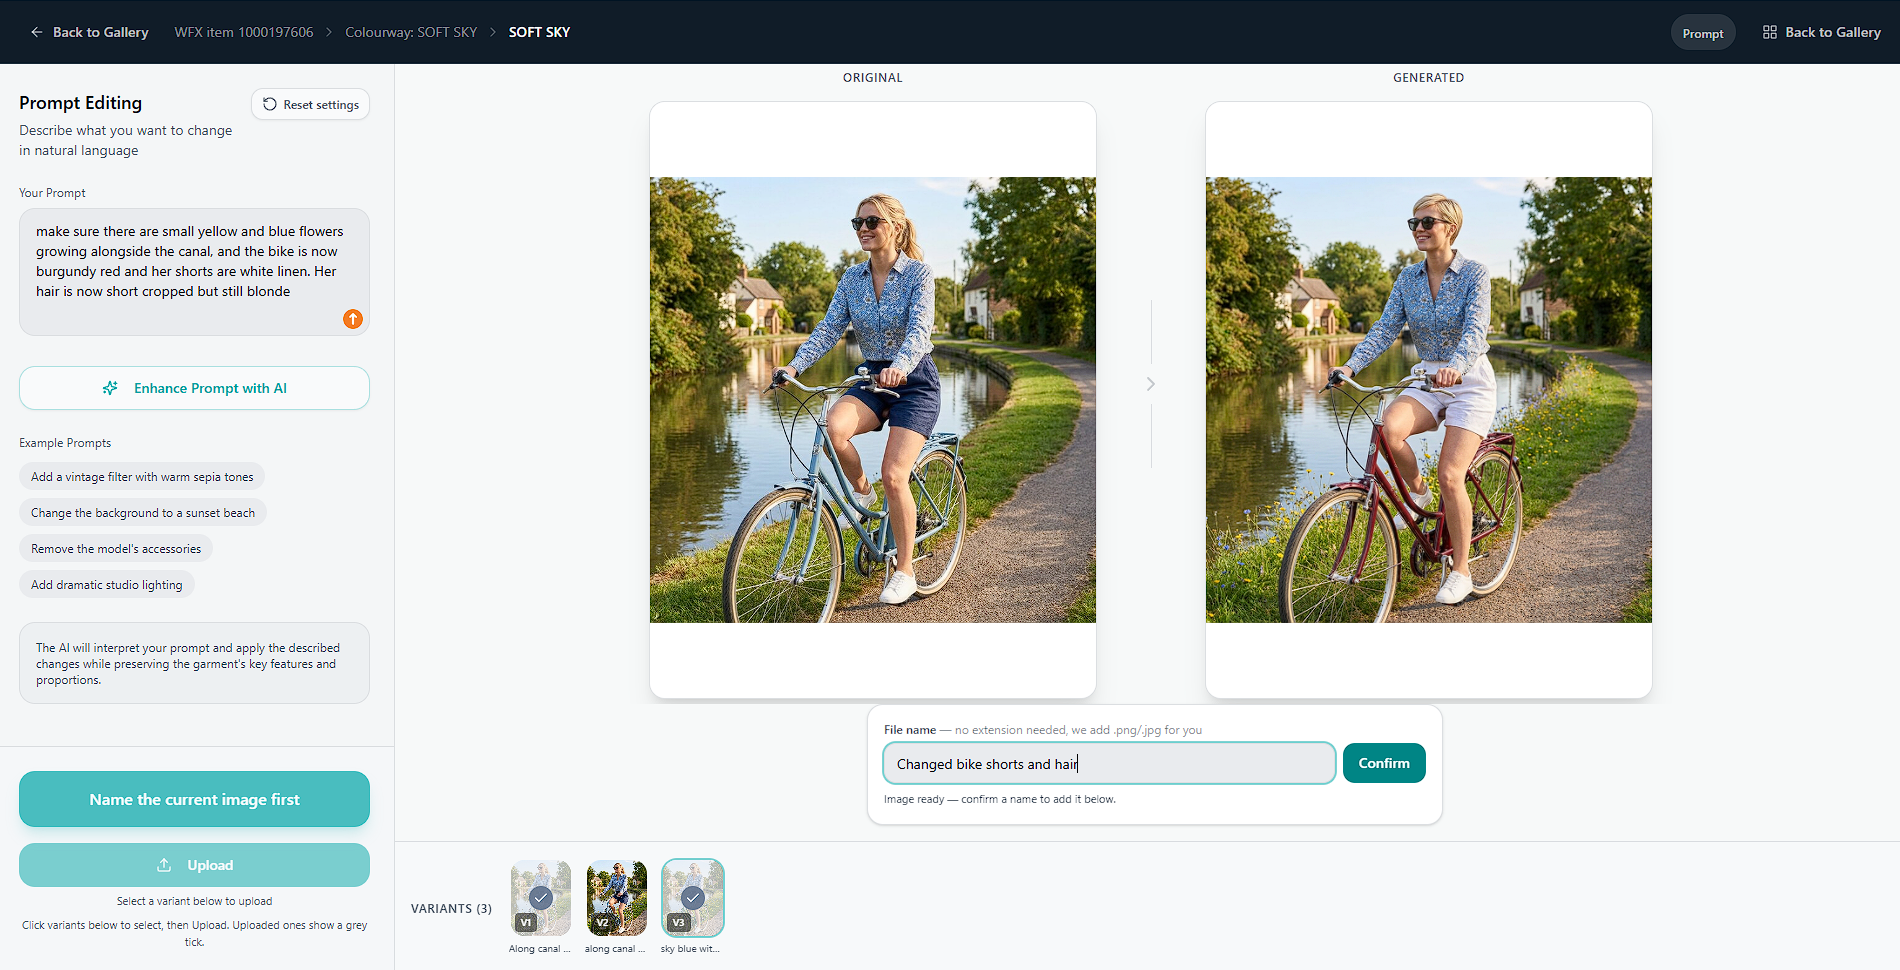Click the sparkle icon in Enhance Prompt button
Screen dimensions: 1900x970
click(x=110, y=388)
